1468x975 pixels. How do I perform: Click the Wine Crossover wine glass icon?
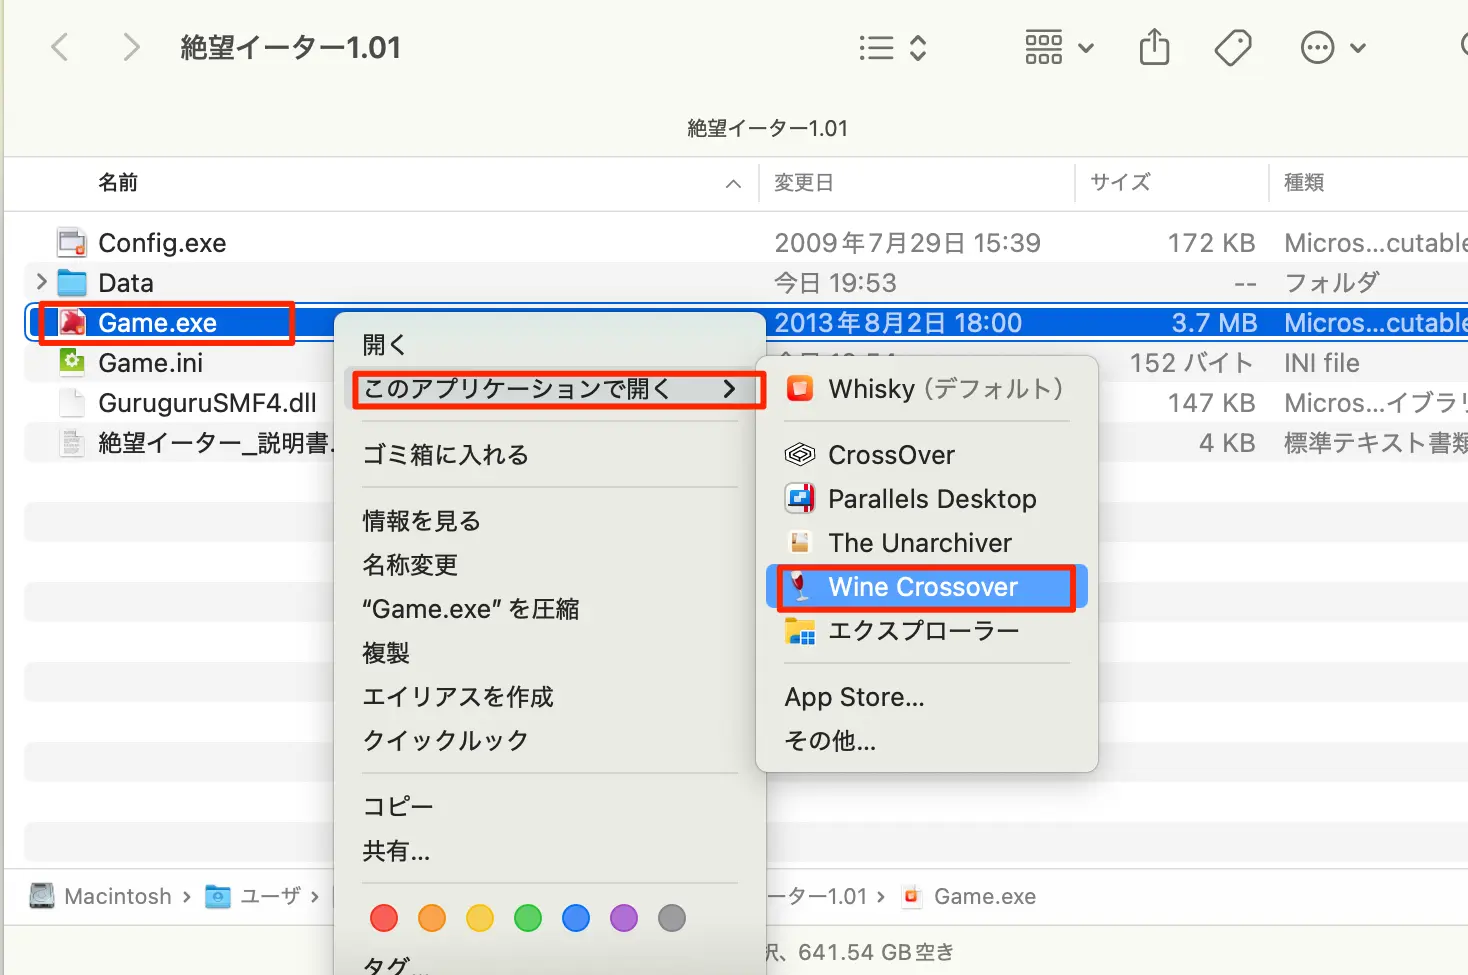[798, 587]
